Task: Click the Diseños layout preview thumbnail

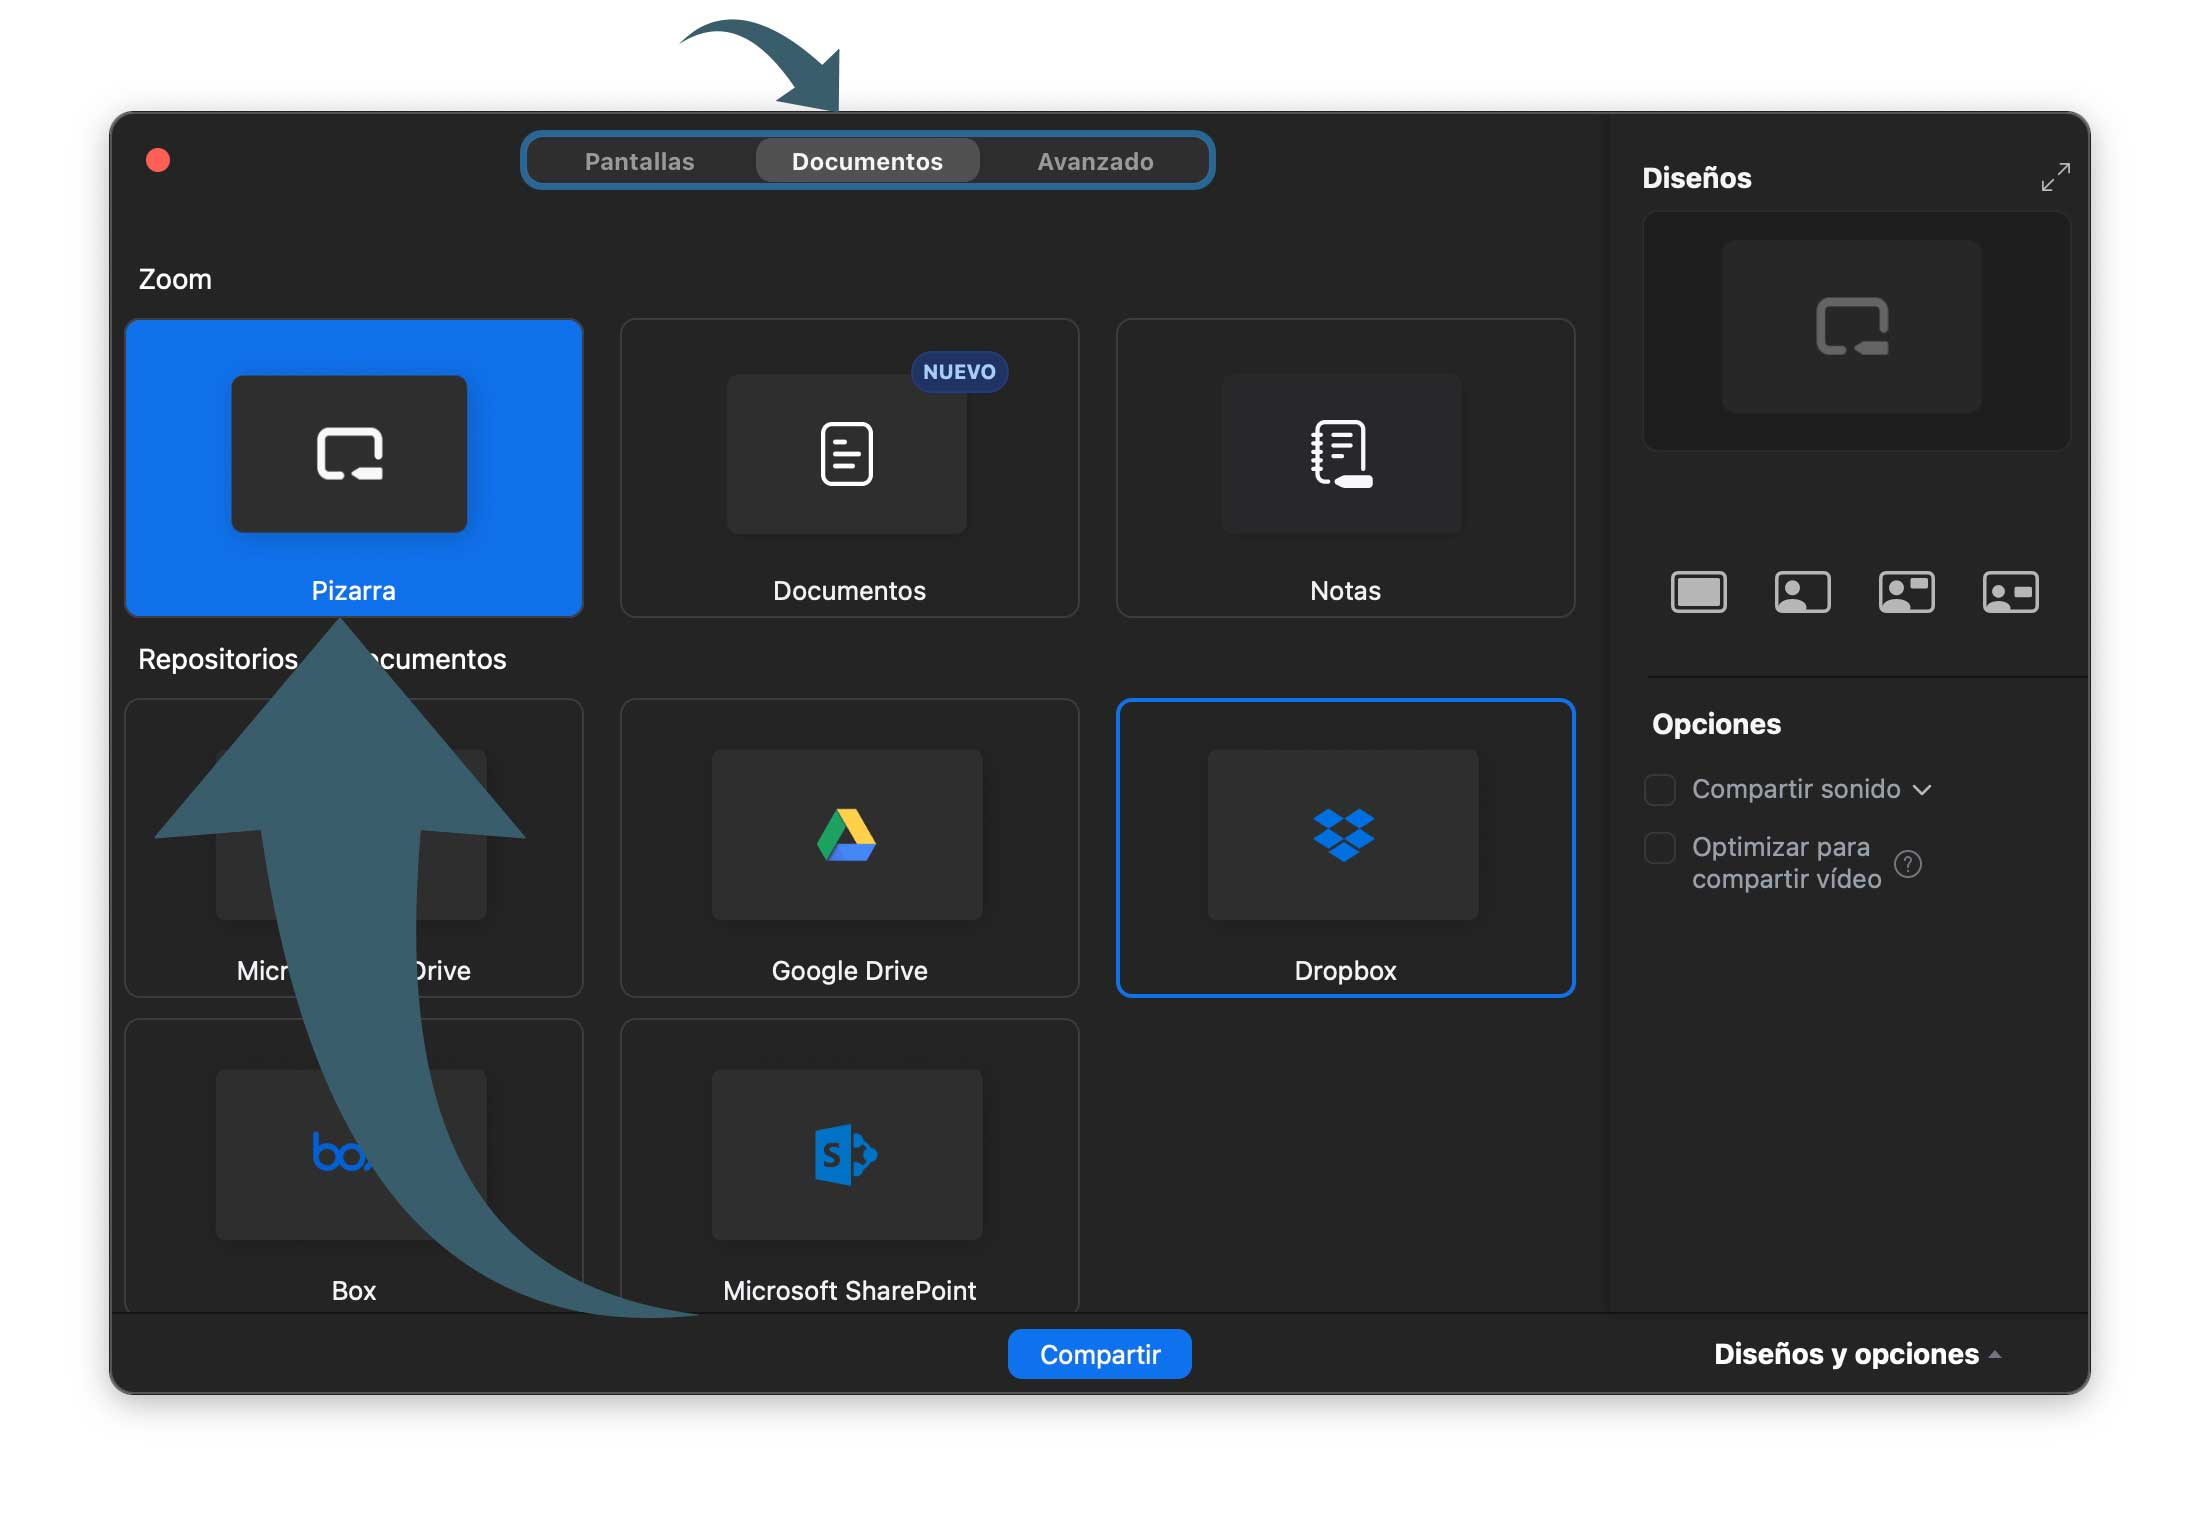Action: click(1856, 331)
